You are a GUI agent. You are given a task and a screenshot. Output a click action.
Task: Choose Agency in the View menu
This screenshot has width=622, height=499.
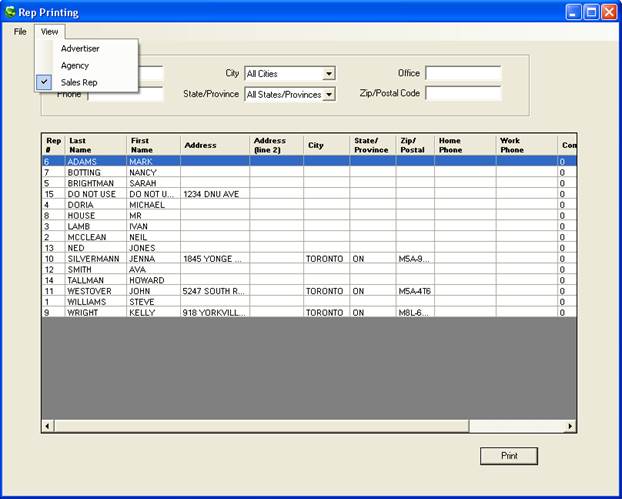click(x=75, y=65)
